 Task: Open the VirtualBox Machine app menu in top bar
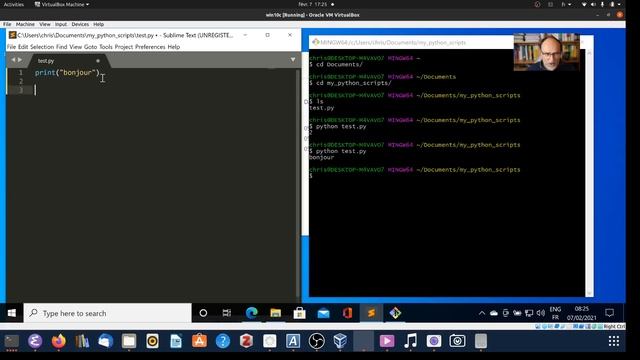[x=62, y=4]
